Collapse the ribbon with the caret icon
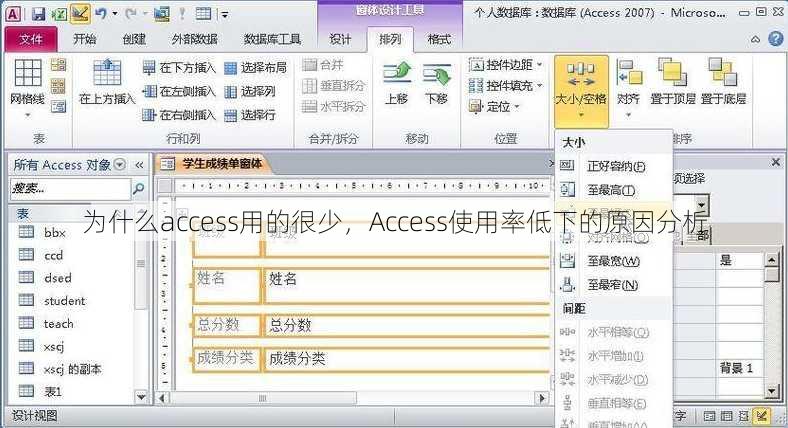 point(755,39)
